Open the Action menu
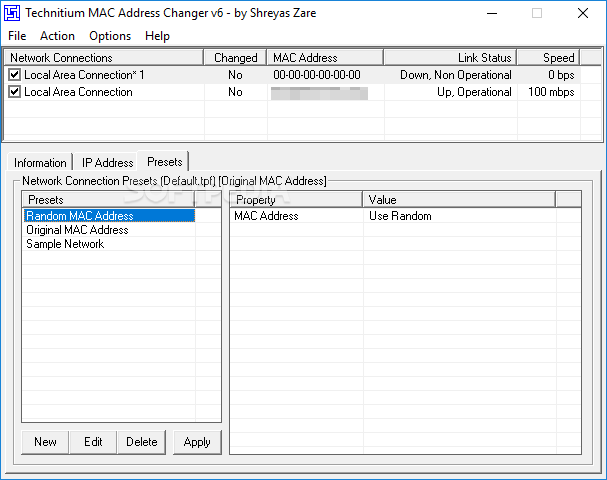The height and width of the screenshot is (480, 607). 57,36
